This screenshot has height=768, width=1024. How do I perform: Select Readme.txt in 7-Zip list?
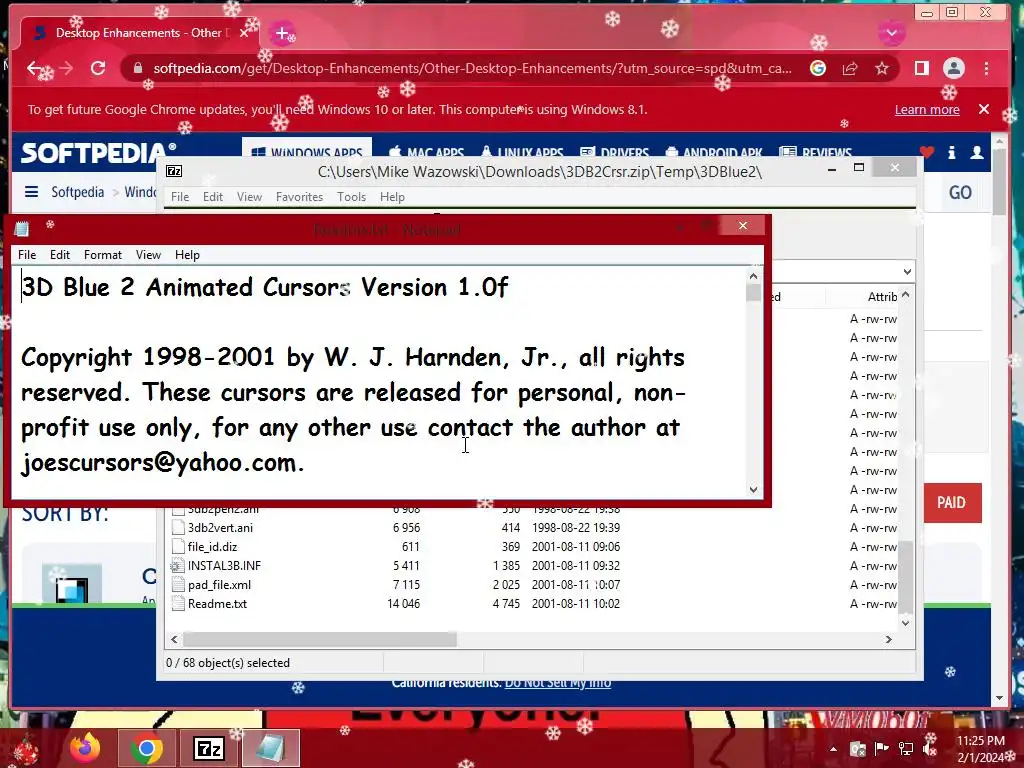tap(217, 603)
